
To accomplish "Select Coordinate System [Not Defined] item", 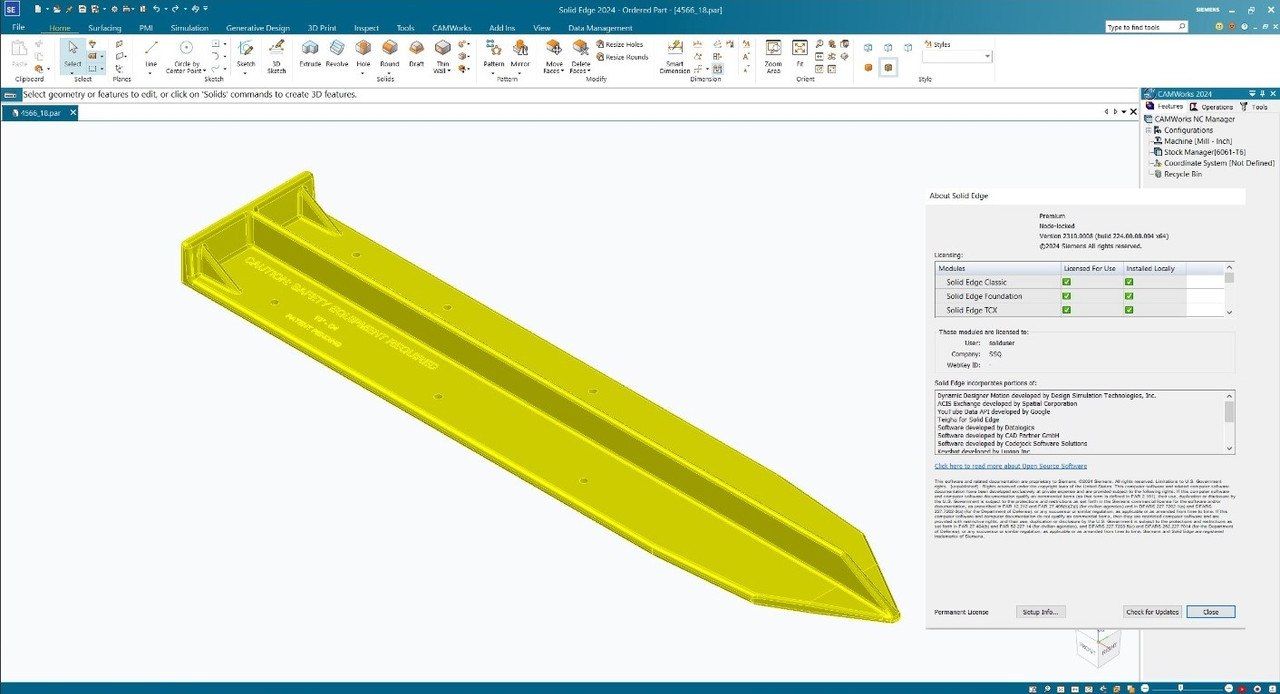I will tap(1213, 163).
